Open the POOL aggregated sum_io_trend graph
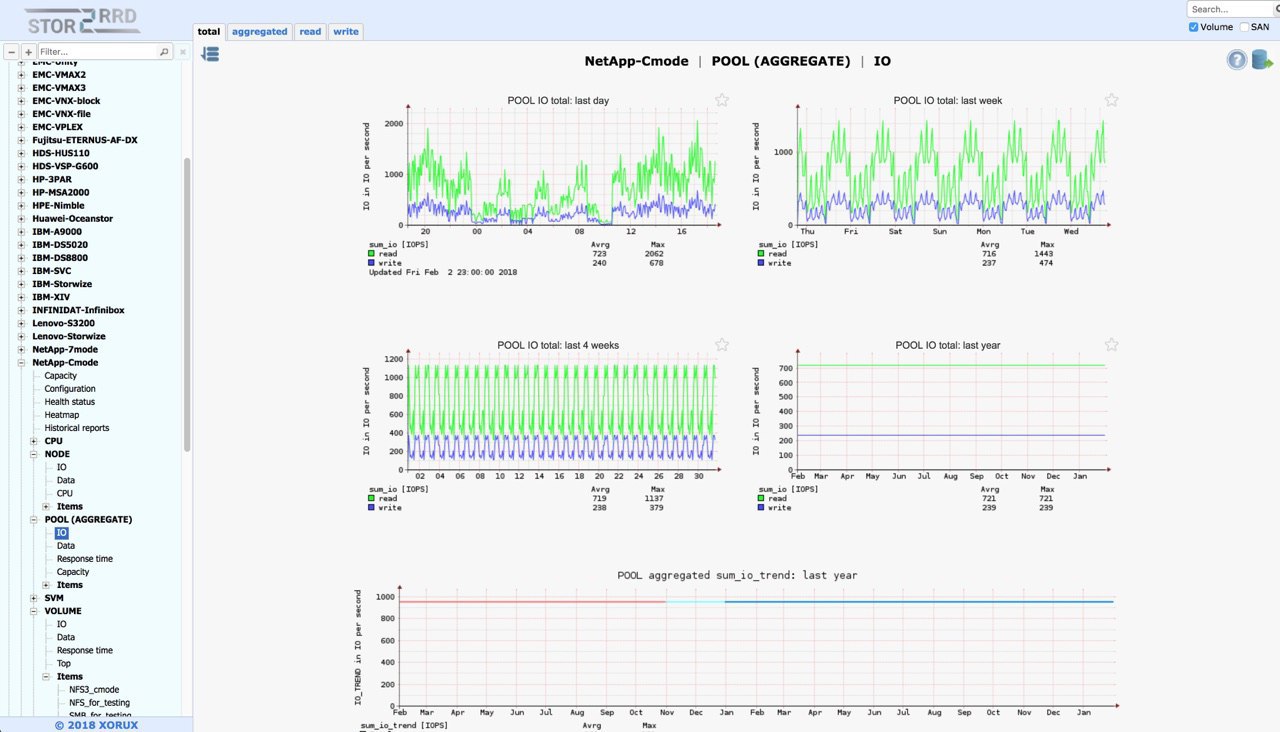 [737, 650]
